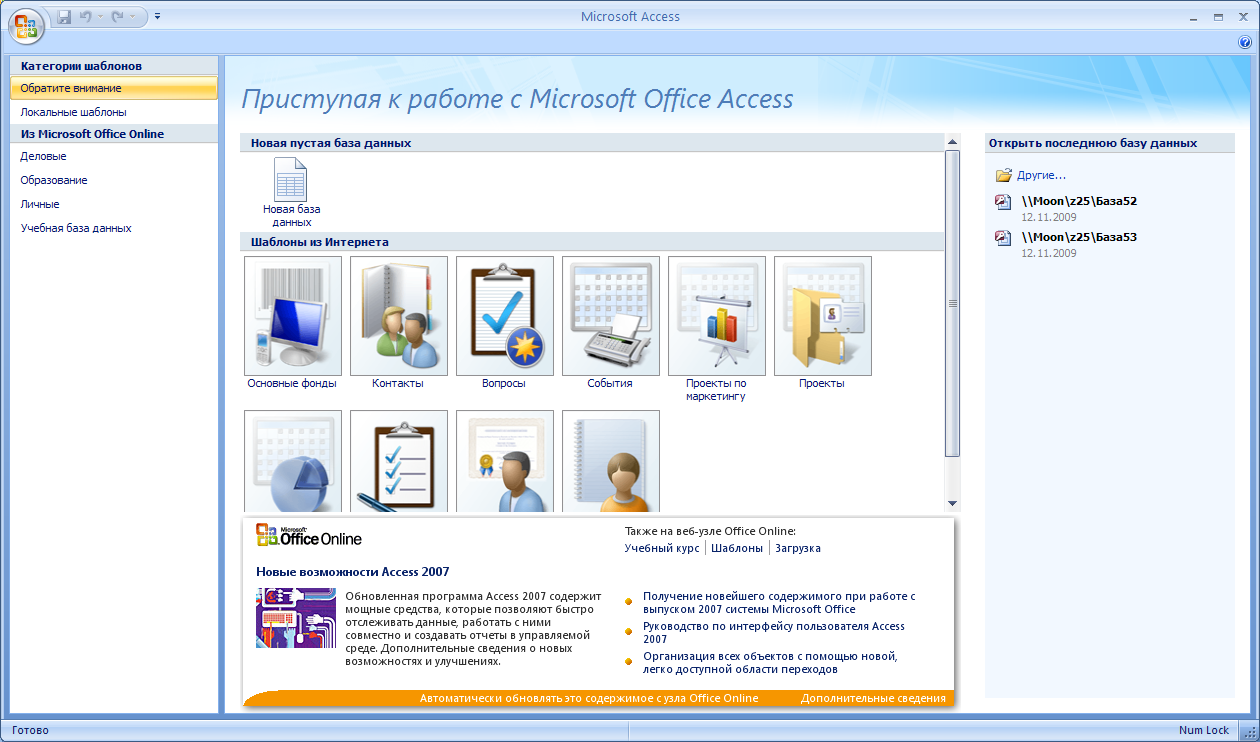
Task: Click Автоматически обновлять это содержимое link
Action: (x=589, y=698)
